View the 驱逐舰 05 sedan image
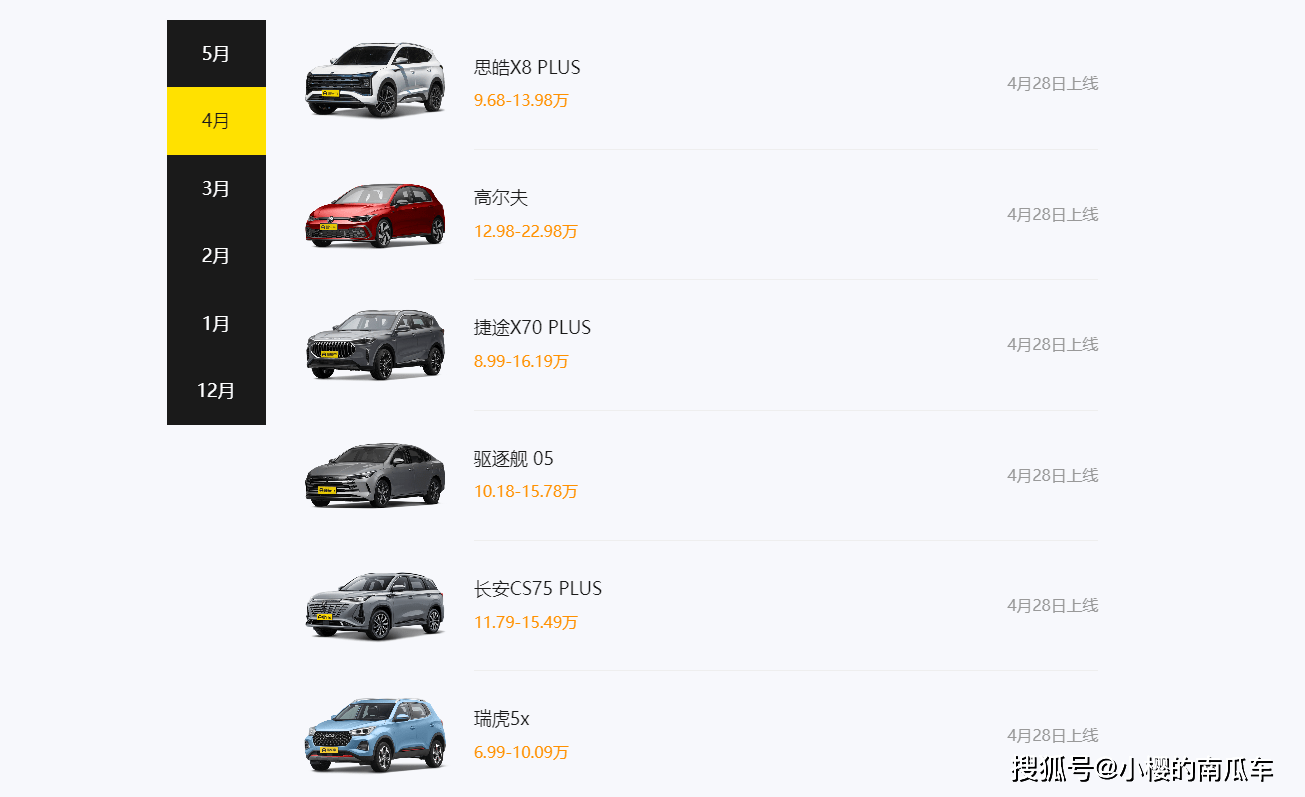Image resolution: width=1305 pixels, height=797 pixels. tap(375, 475)
